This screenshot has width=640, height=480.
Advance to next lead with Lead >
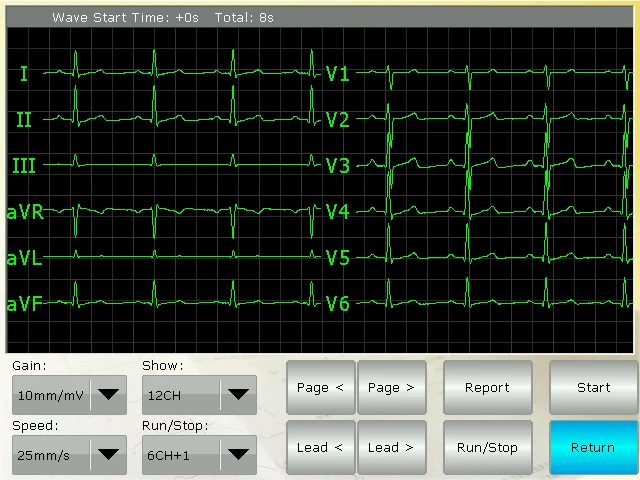click(x=391, y=447)
